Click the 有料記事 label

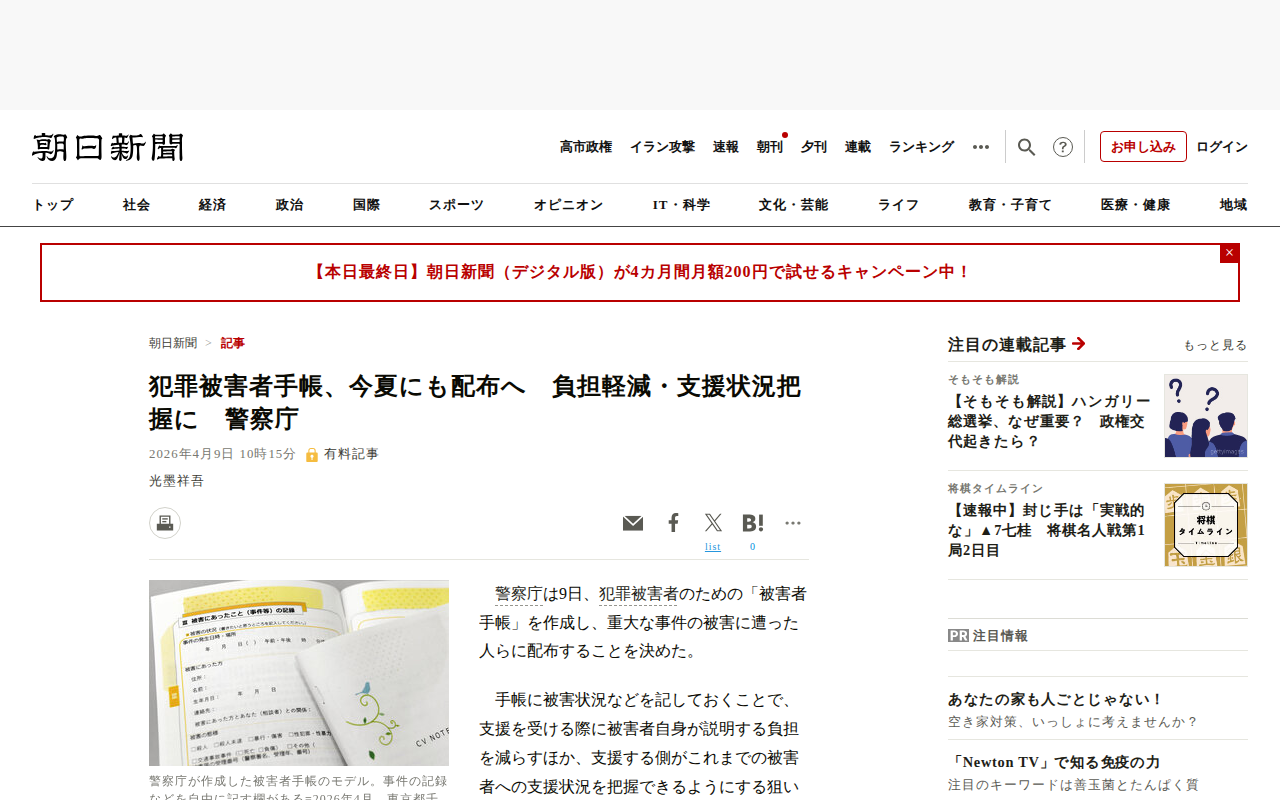(351, 454)
